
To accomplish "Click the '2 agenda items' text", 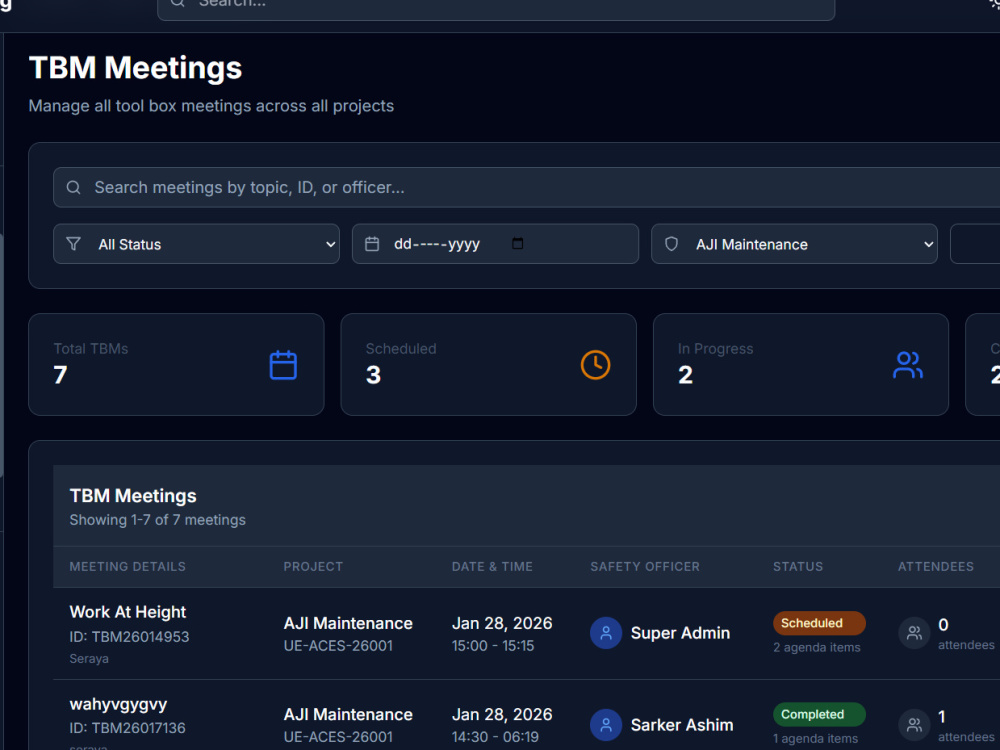I will tap(816, 647).
